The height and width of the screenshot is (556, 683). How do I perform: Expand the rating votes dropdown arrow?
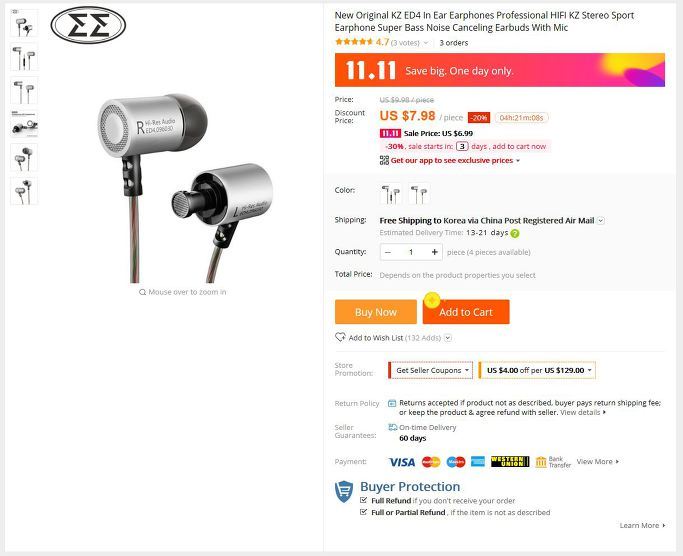coord(426,43)
